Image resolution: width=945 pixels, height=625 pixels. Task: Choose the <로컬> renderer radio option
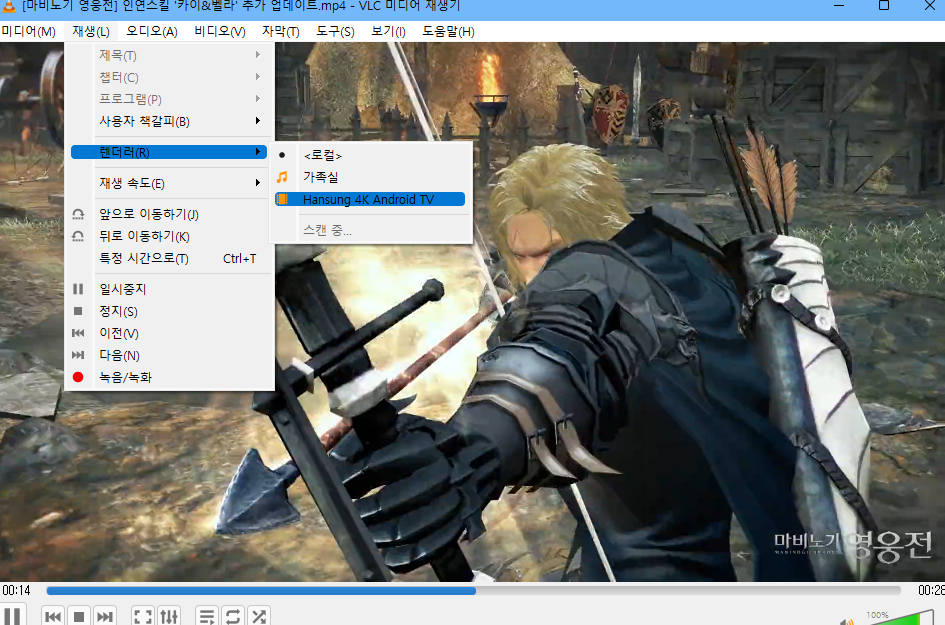(x=370, y=155)
